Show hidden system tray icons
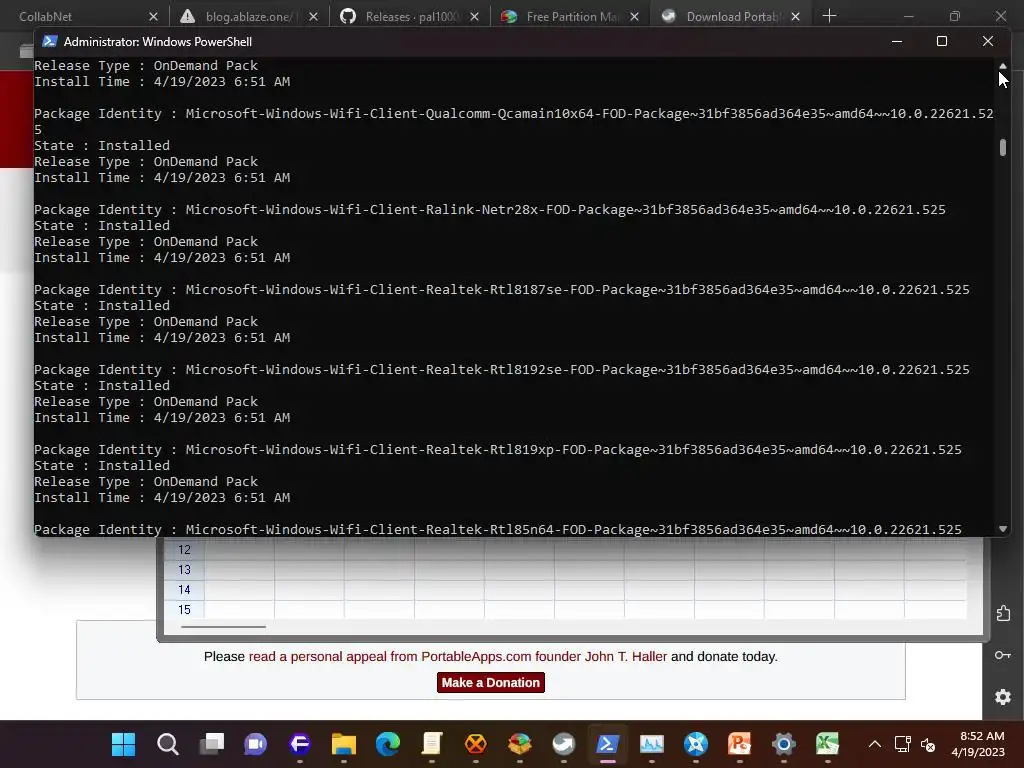 [x=874, y=744]
